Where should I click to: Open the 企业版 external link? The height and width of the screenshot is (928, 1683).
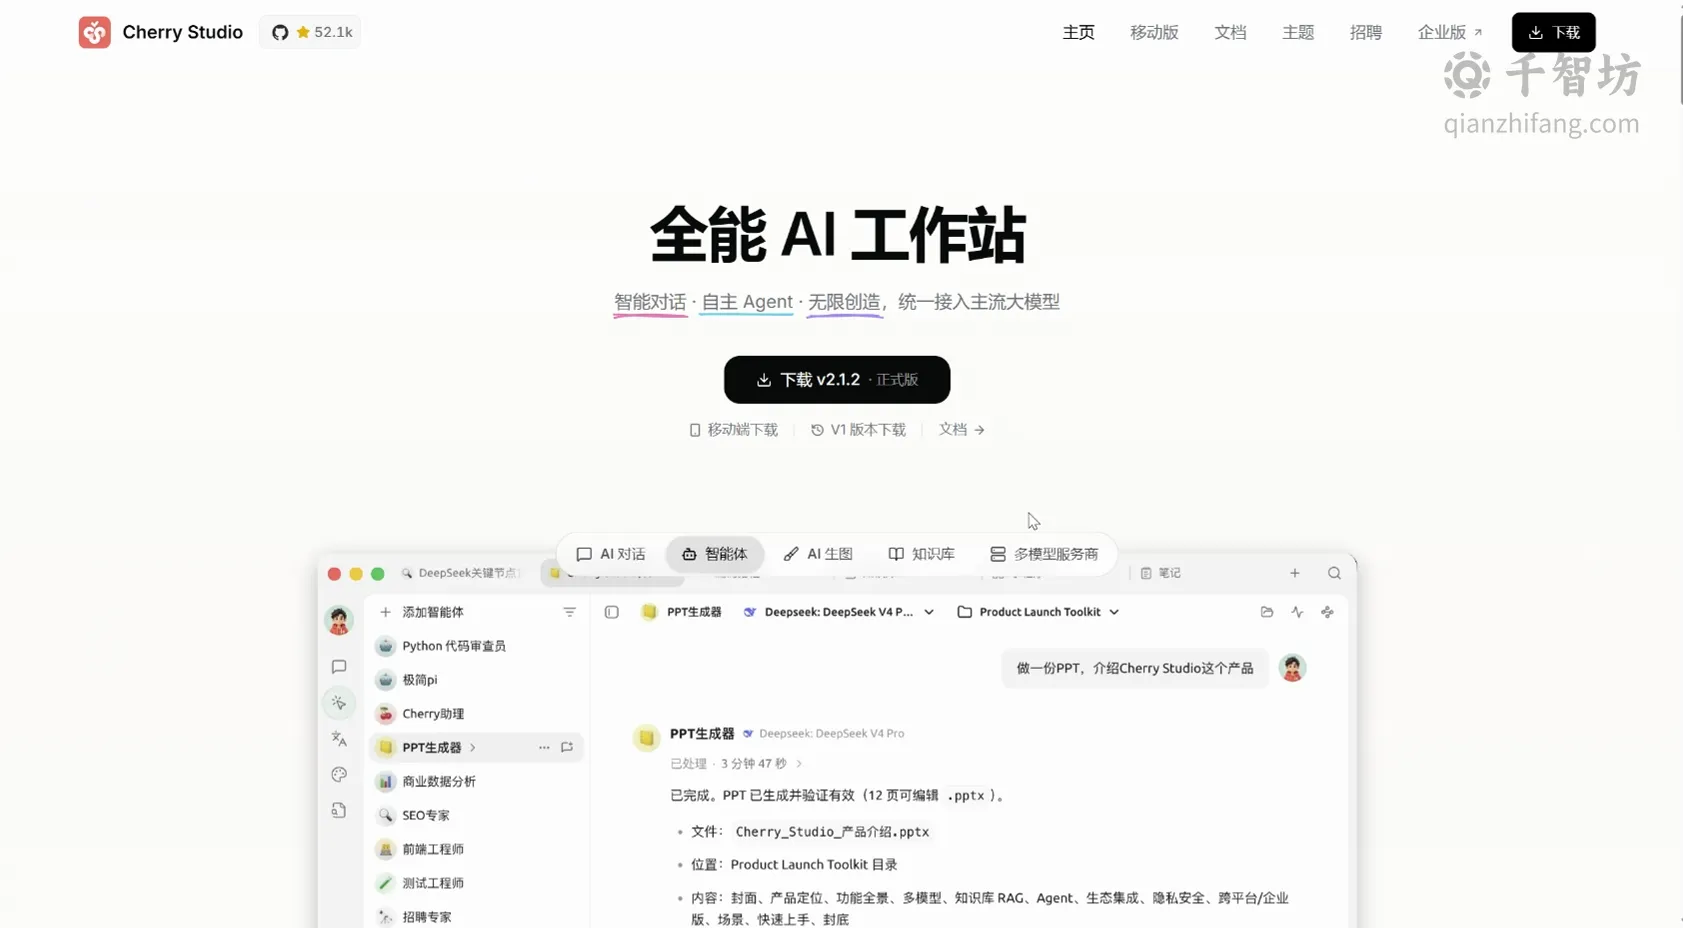pyautogui.click(x=1450, y=32)
